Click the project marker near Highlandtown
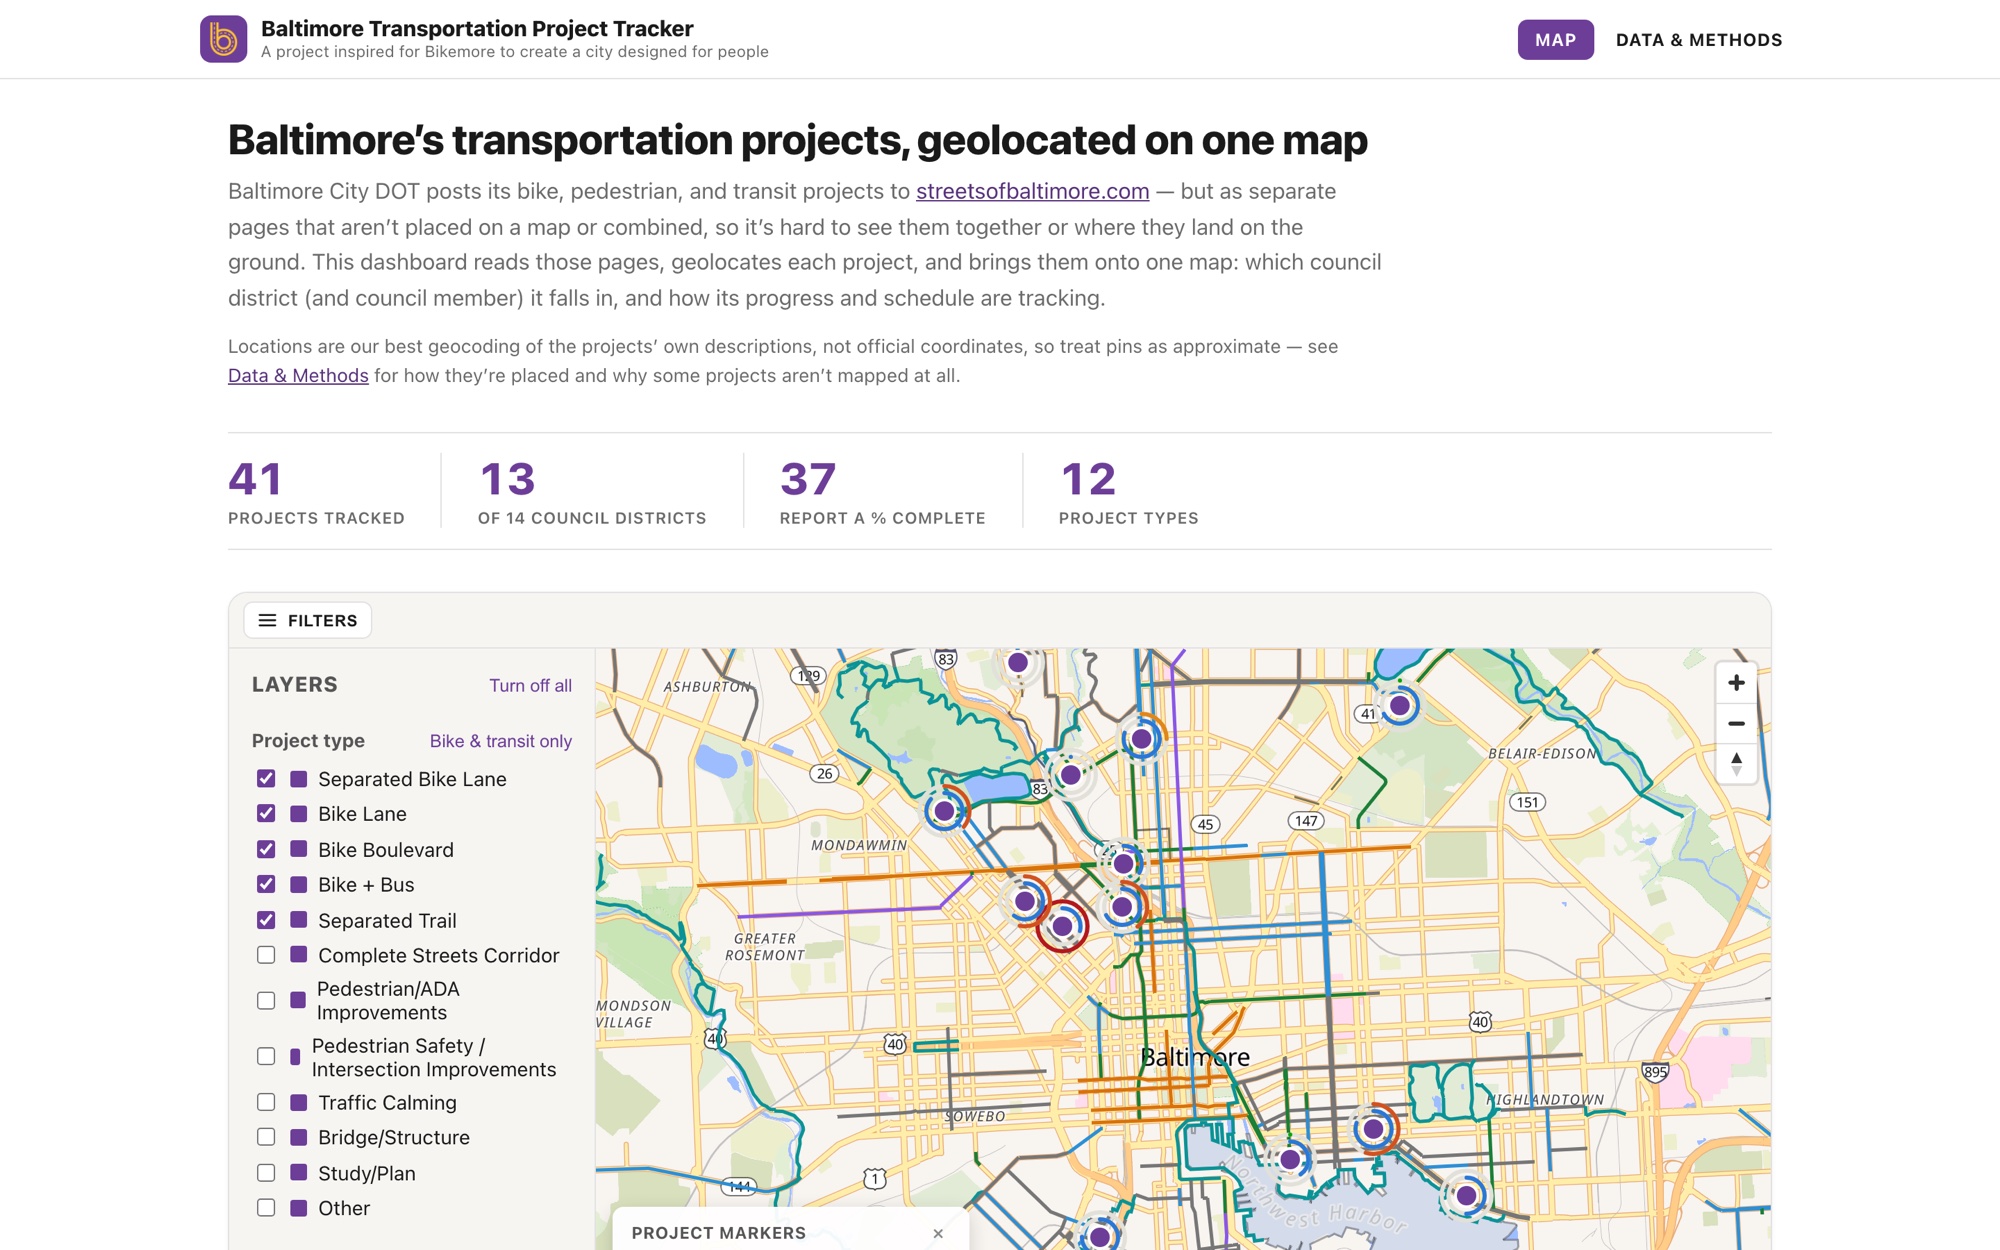Viewport: 2000px width, 1250px height. pyautogui.click(x=1373, y=1129)
